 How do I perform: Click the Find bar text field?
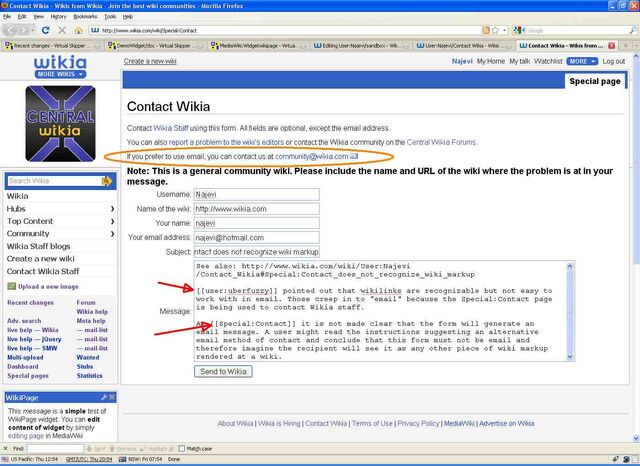(x=56, y=448)
